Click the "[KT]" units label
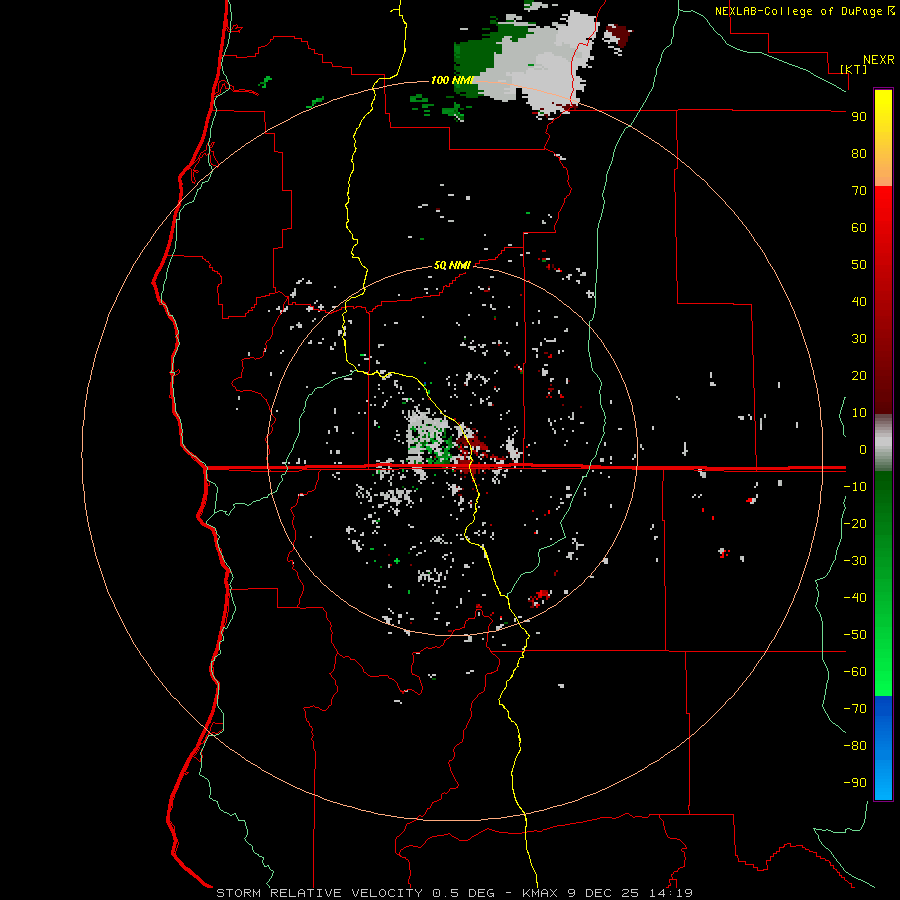This screenshot has height=900, width=900. (x=854, y=69)
